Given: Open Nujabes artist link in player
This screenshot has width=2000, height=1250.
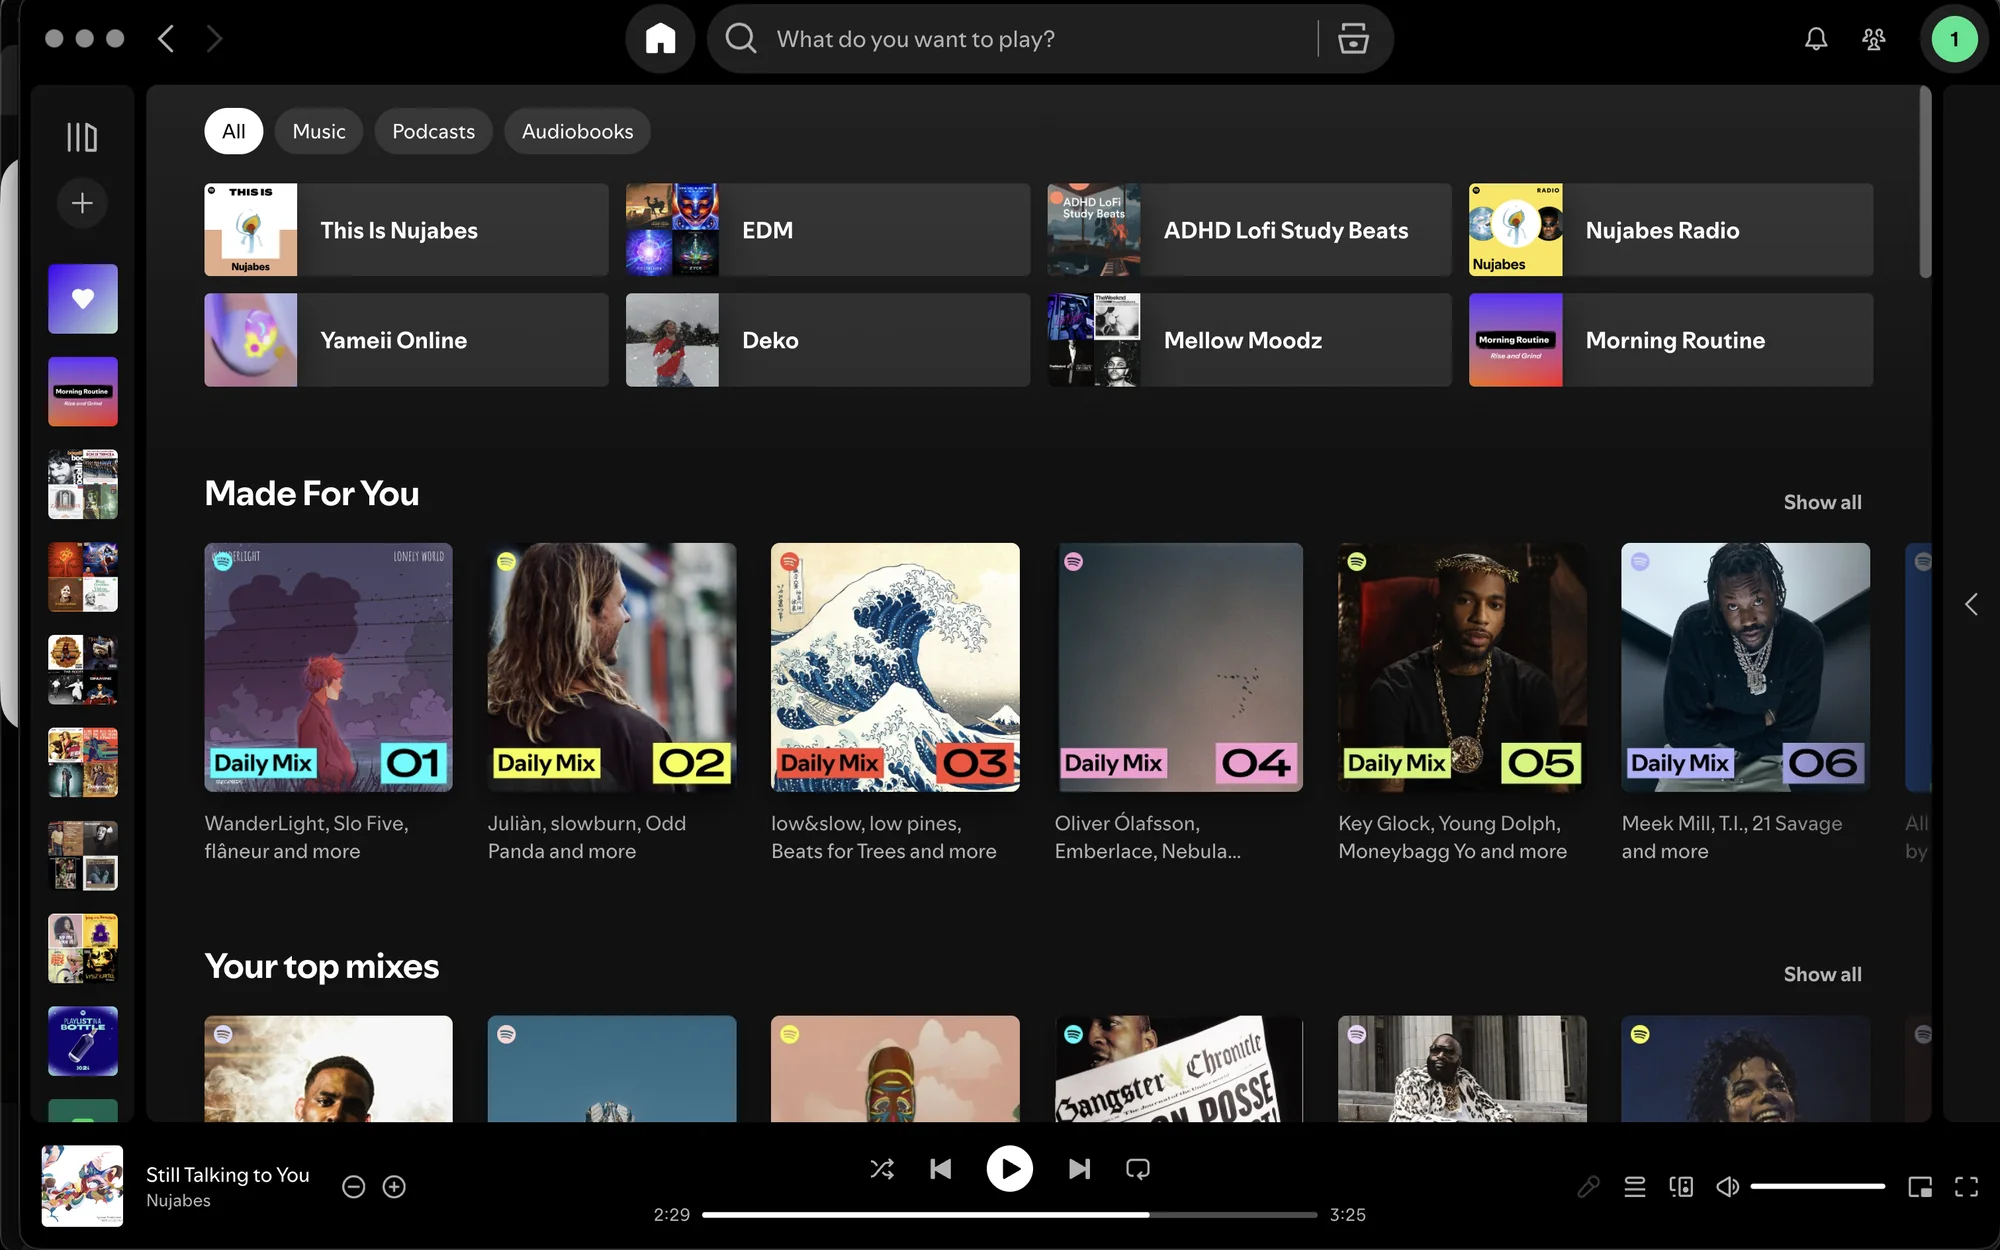Looking at the screenshot, I should pos(178,1201).
